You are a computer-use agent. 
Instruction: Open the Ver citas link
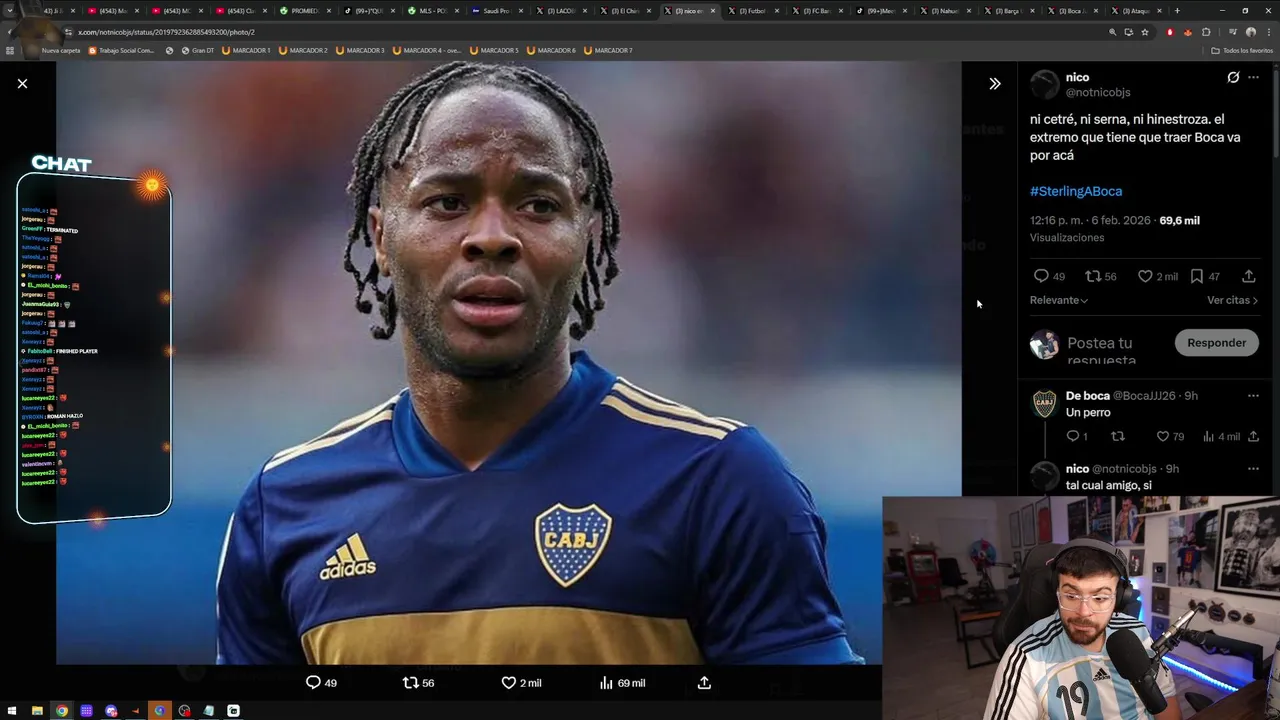pyautogui.click(x=1232, y=300)
